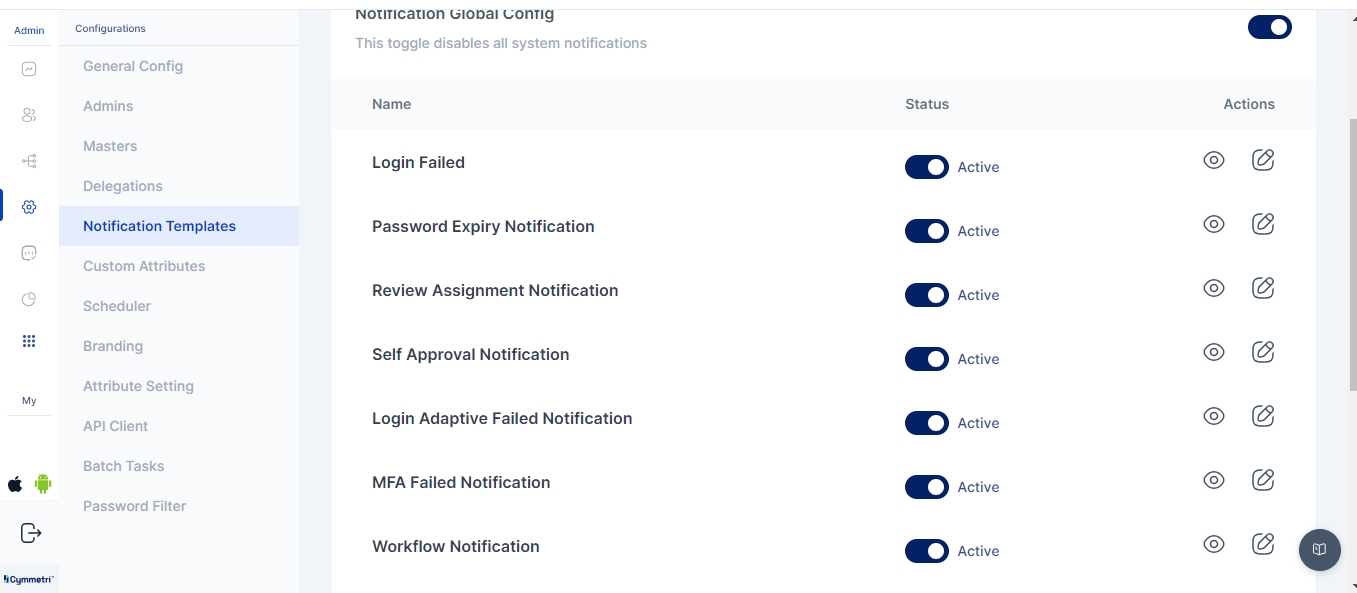Open the Scheduler configuration page
This screenshot has width=1357, height=593.
117,306
